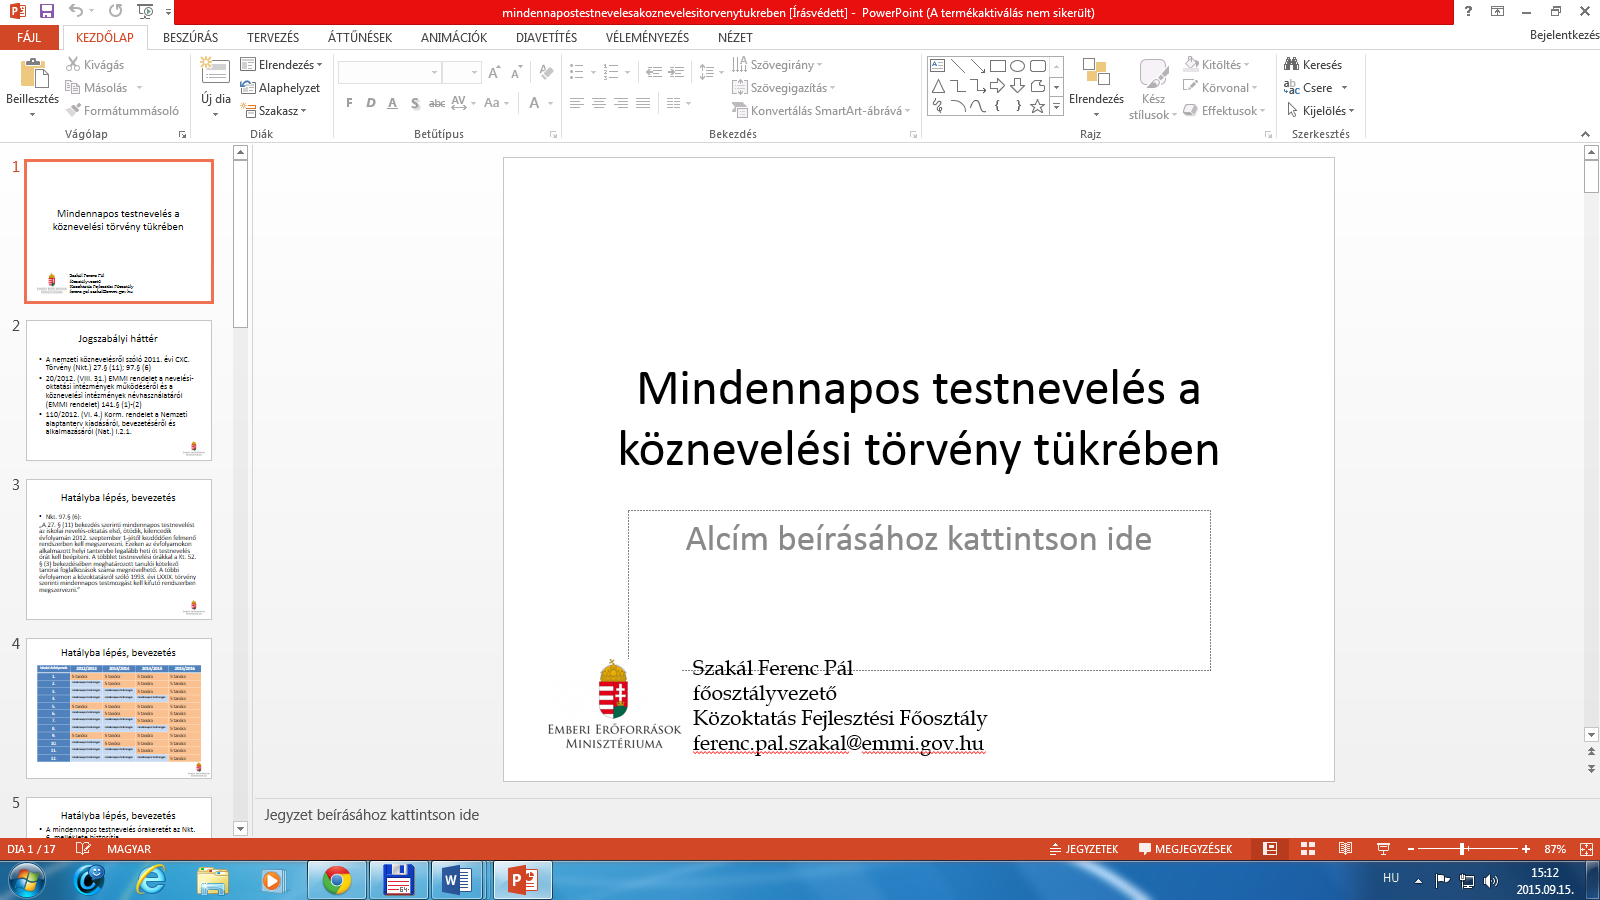
Task: Click the MAGYAR language indicator
Action: coord(129,849)
